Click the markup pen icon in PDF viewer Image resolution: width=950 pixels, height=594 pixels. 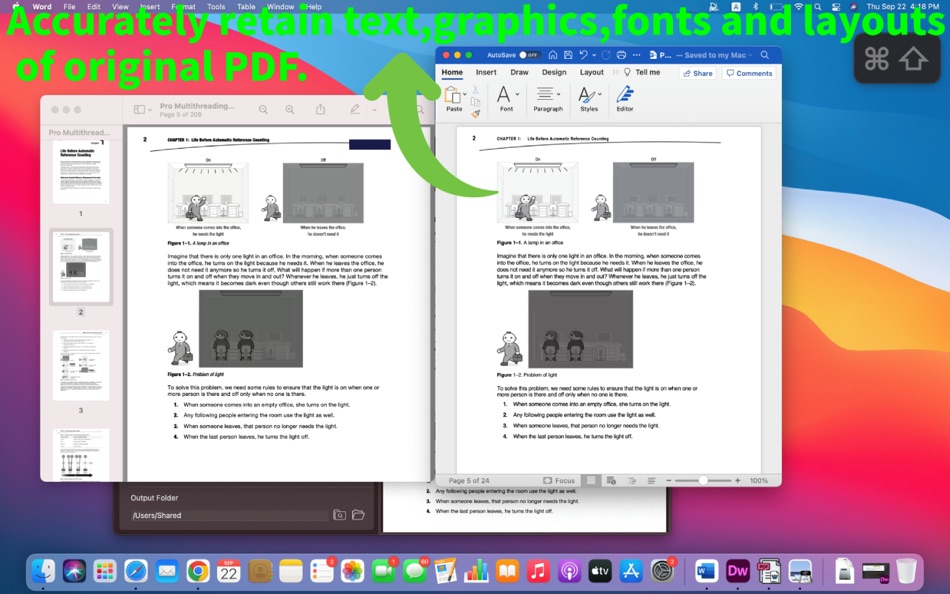coord(354,109)
